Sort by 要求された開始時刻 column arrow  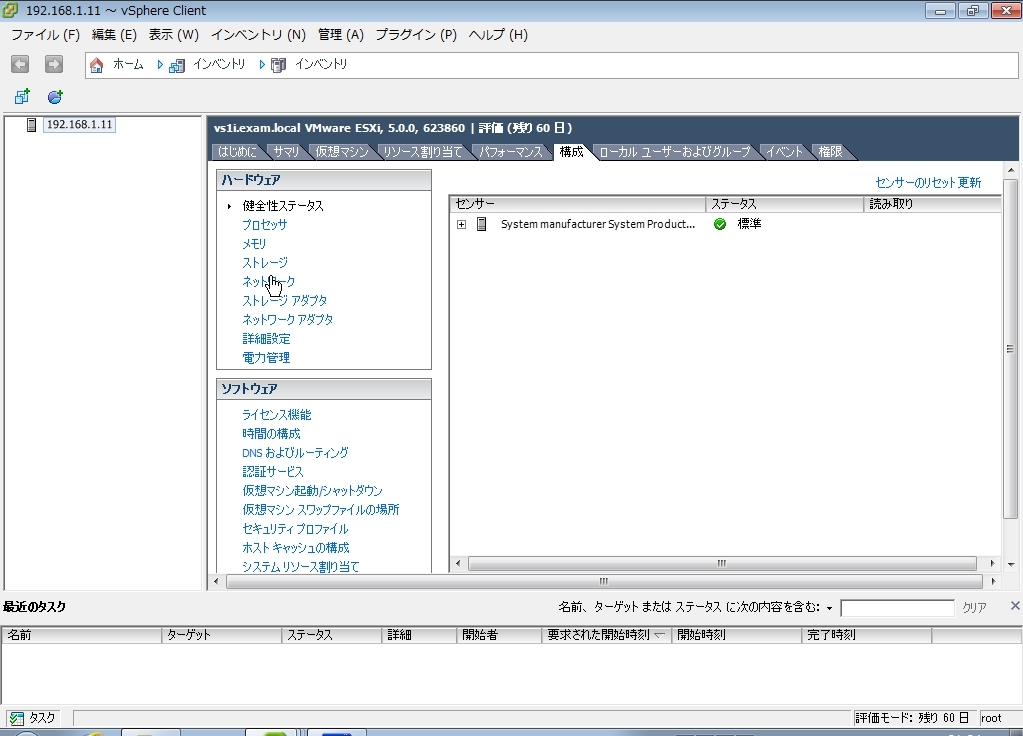coord(659,635)
